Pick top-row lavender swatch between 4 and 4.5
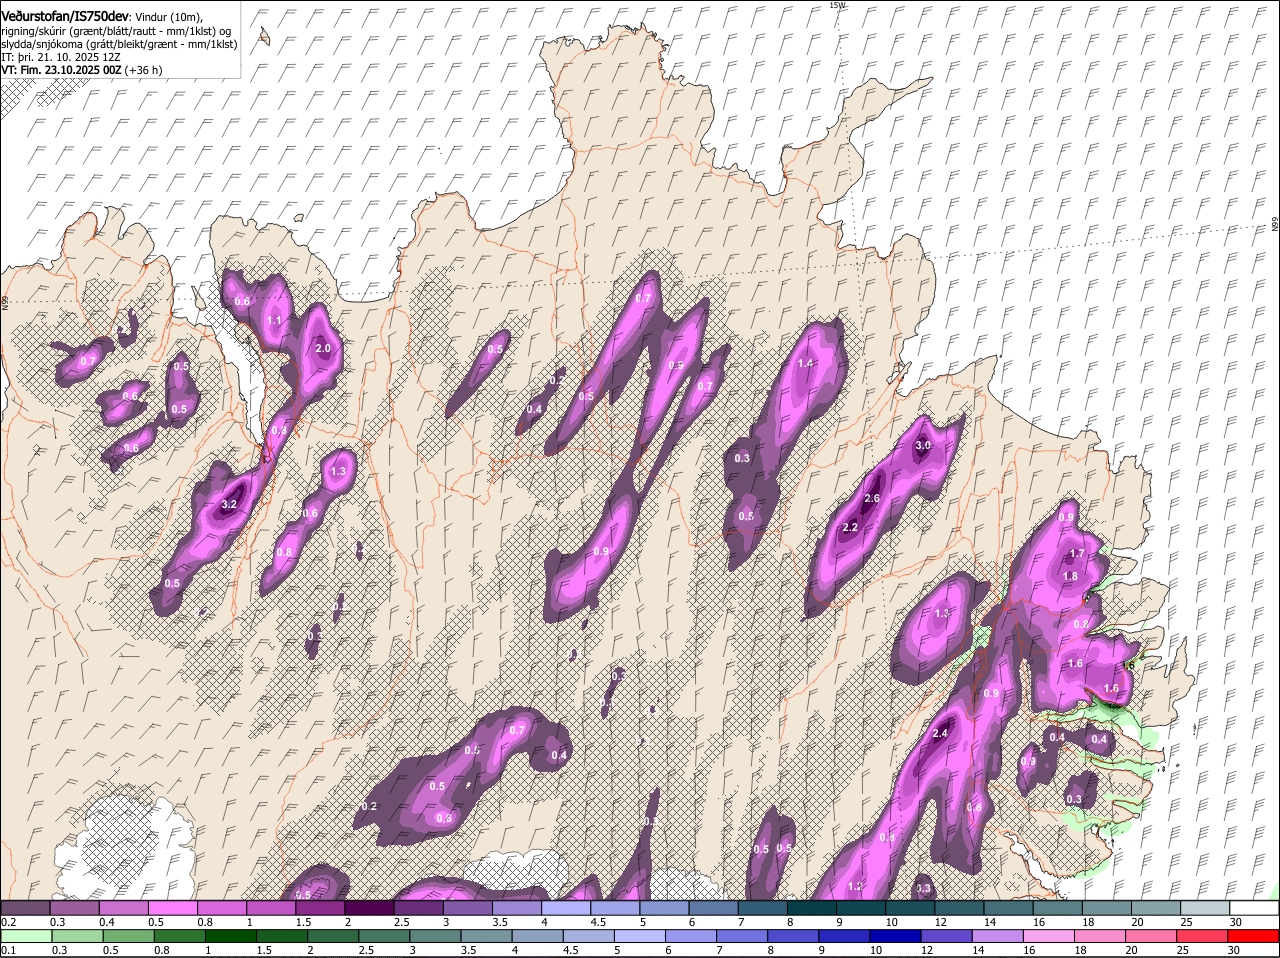This screenshot has height=958, width=1280. [565, 908]
